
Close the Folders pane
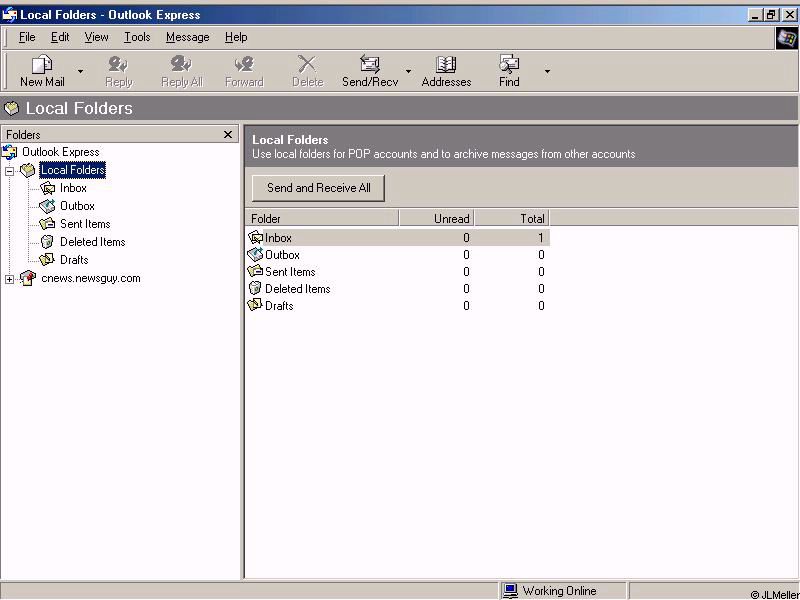pos(228,134)
